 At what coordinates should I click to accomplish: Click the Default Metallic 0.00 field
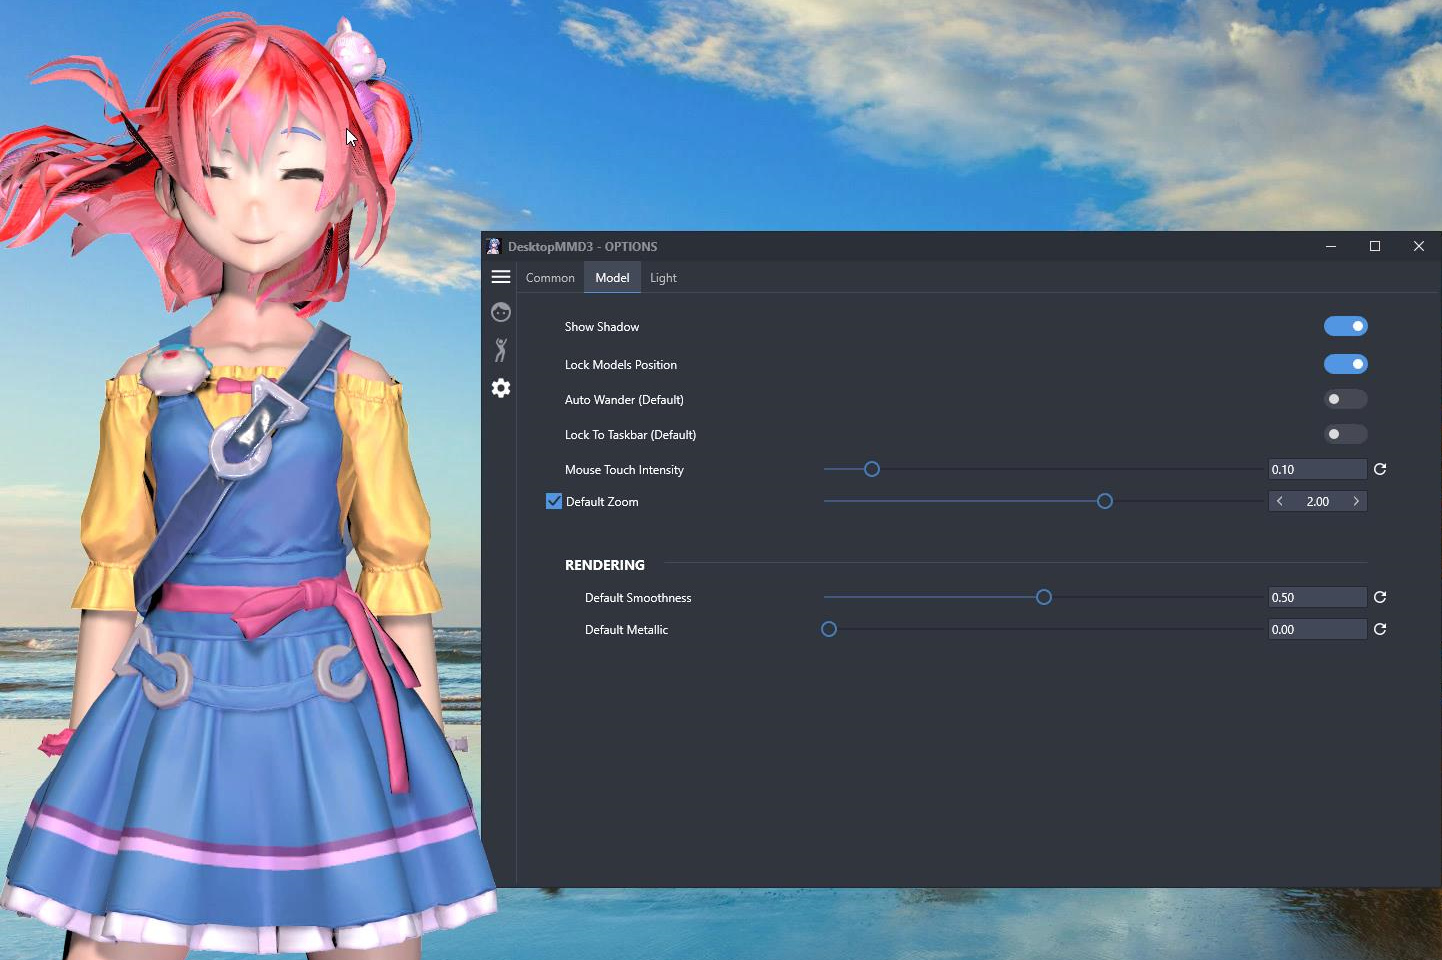point(1318,629)
